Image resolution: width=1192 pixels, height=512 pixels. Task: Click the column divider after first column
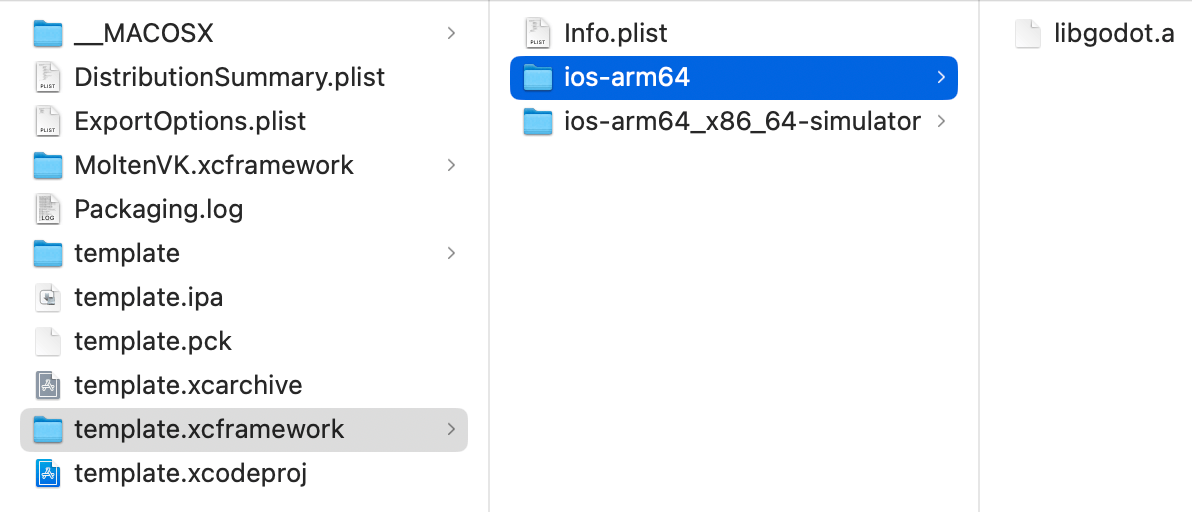pyautogui.click(x=489, y=256)
